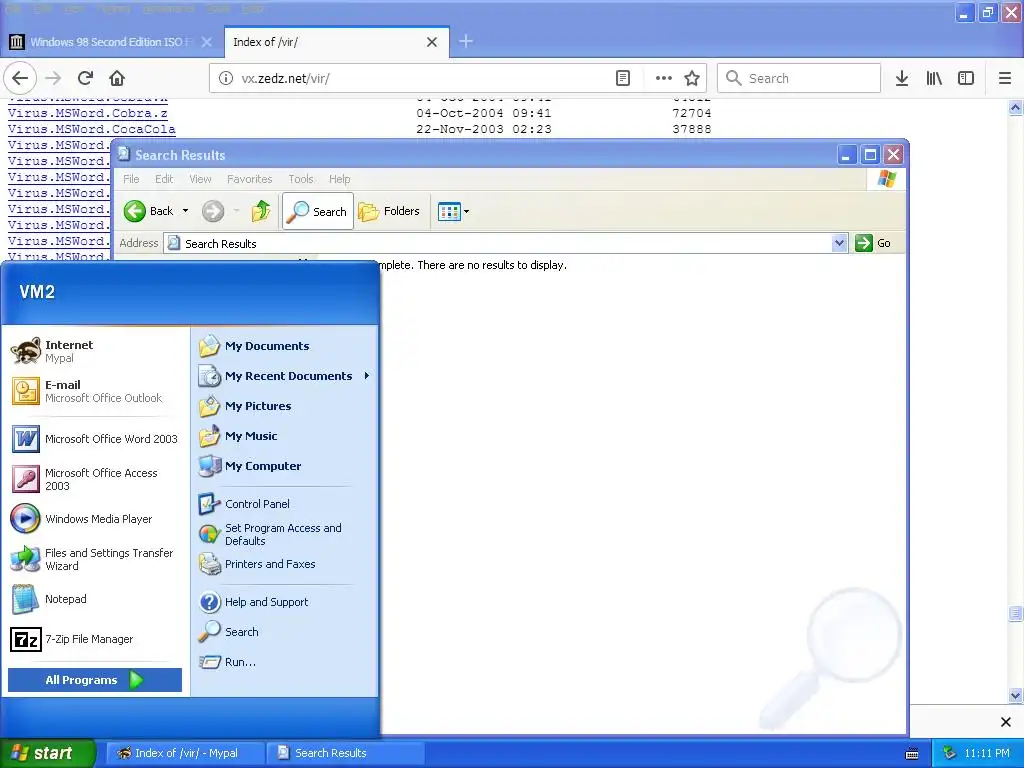Screen dimensions: 1024x768
Task: Open Explorer Address bar dropdown
Action: 840,244
